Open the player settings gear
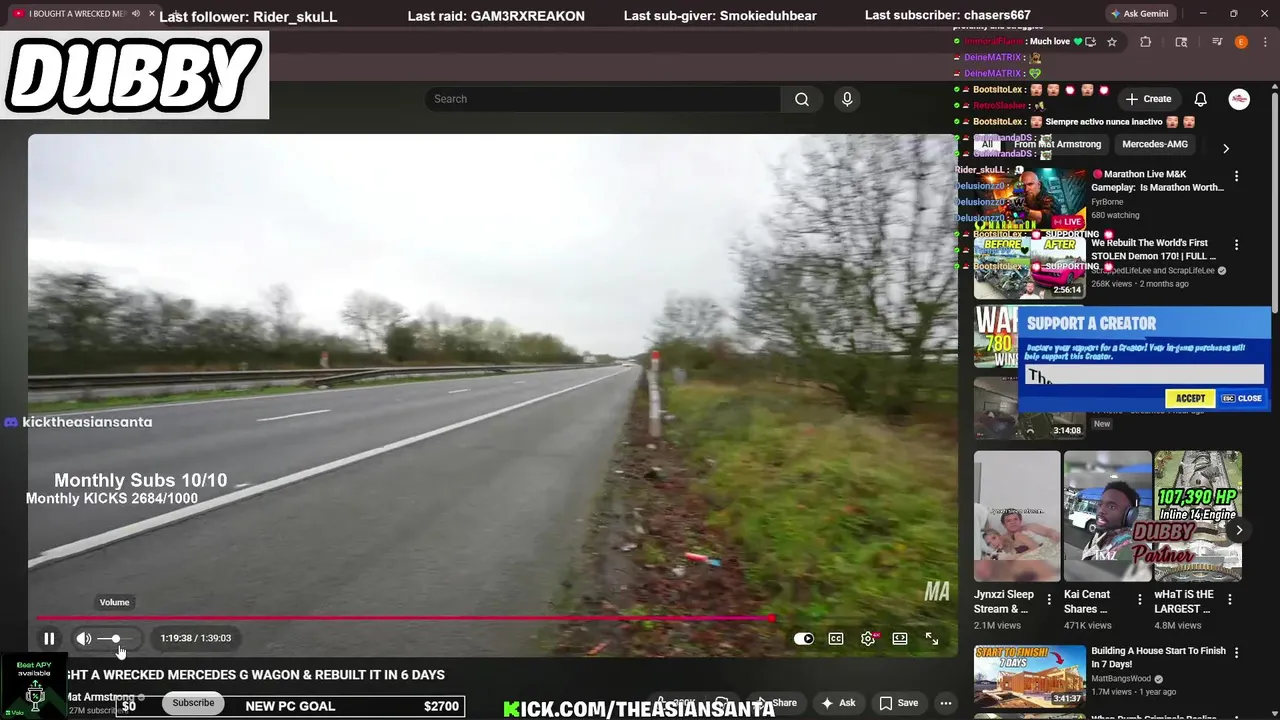This screenshot has width=1280, height=720. point(868,638)
